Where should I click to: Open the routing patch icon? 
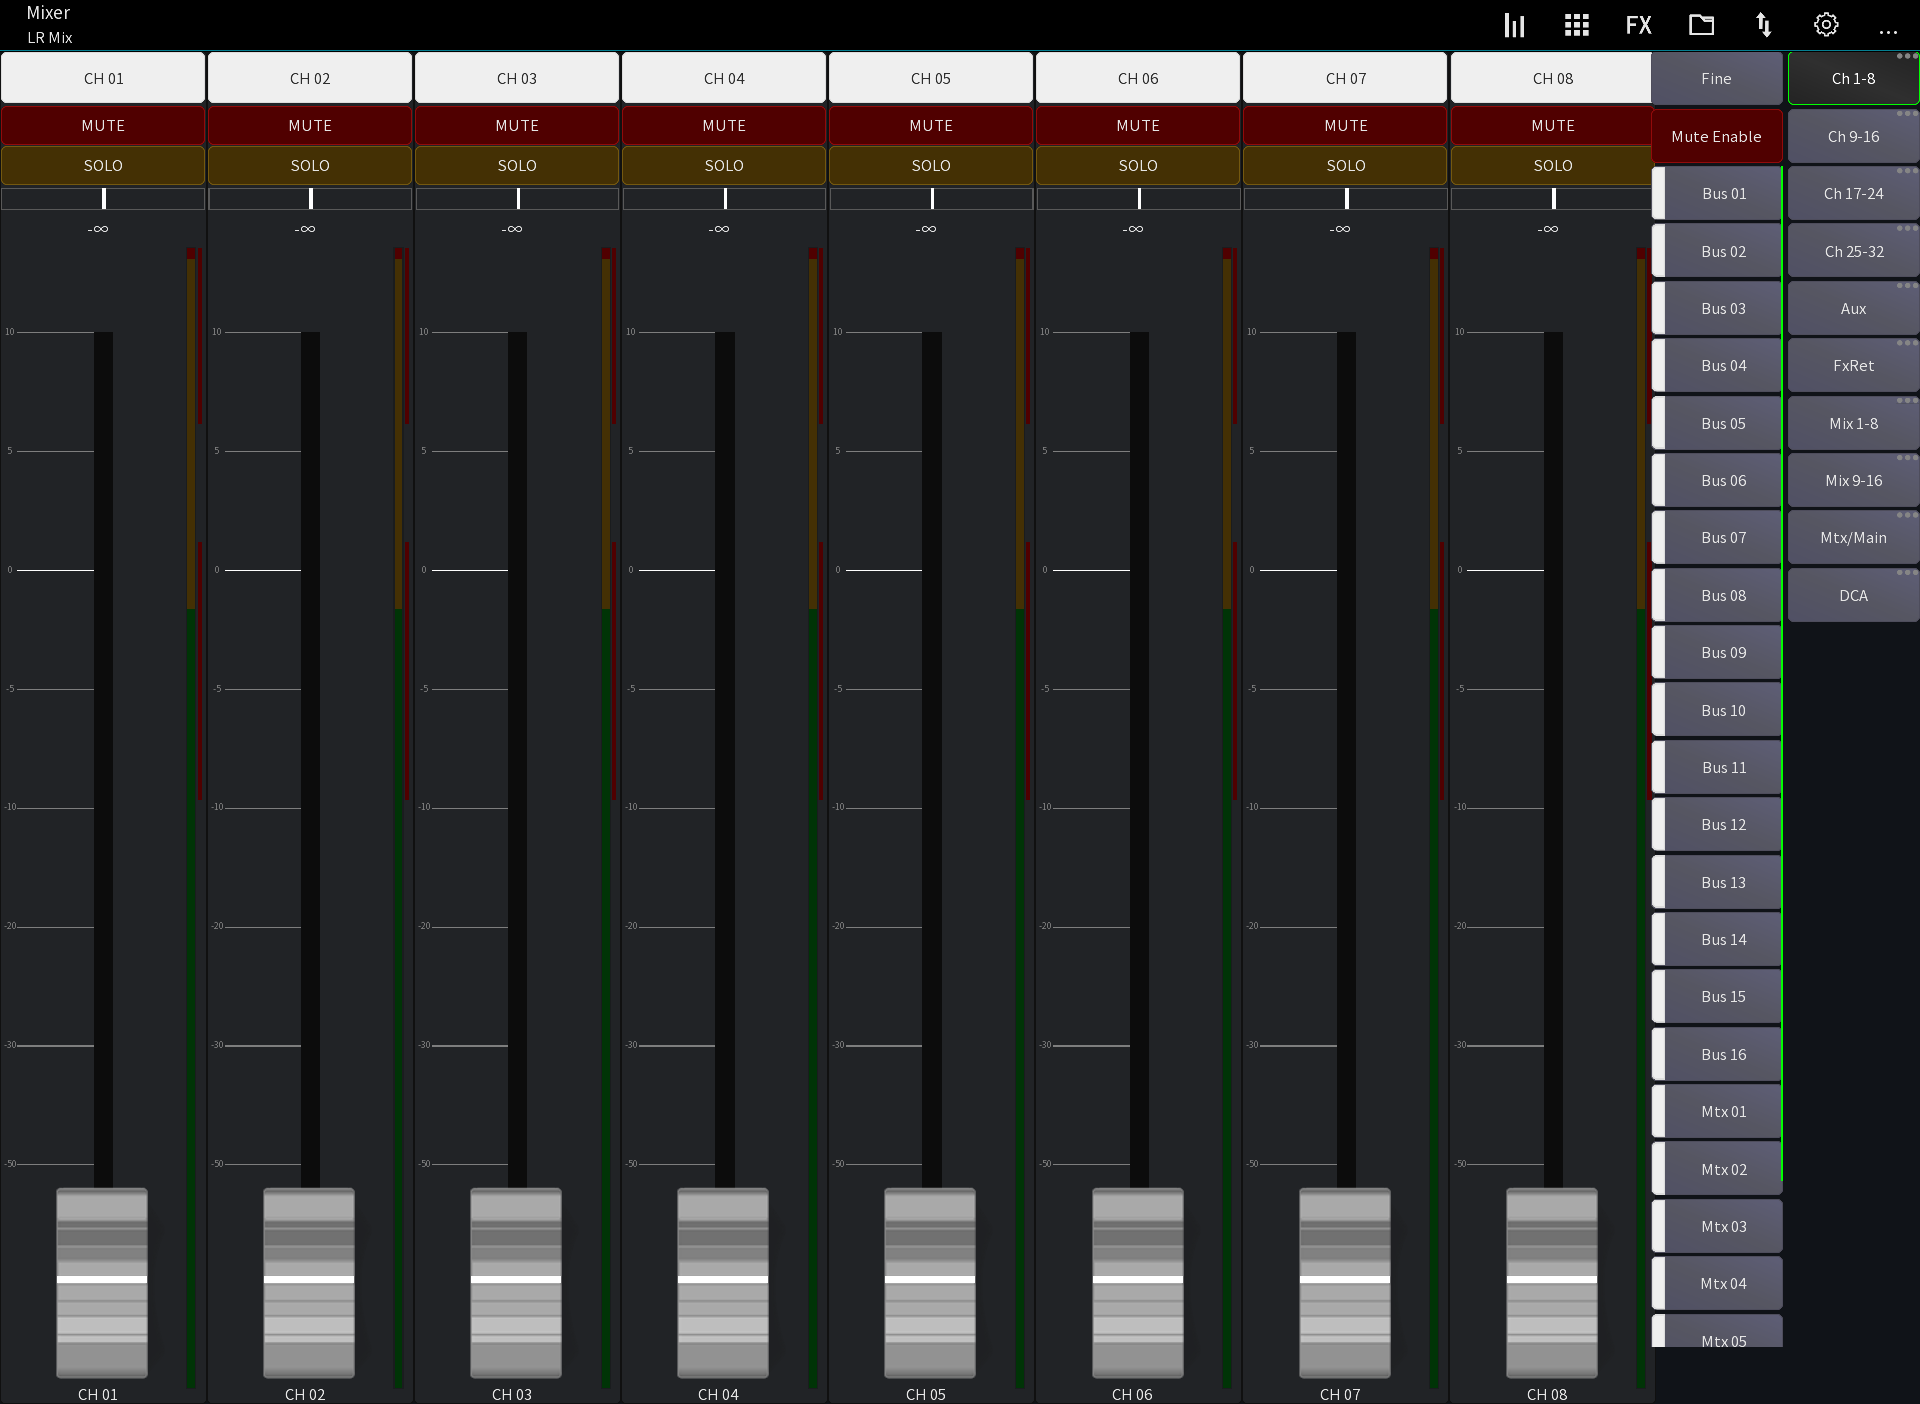[1763, 24]
